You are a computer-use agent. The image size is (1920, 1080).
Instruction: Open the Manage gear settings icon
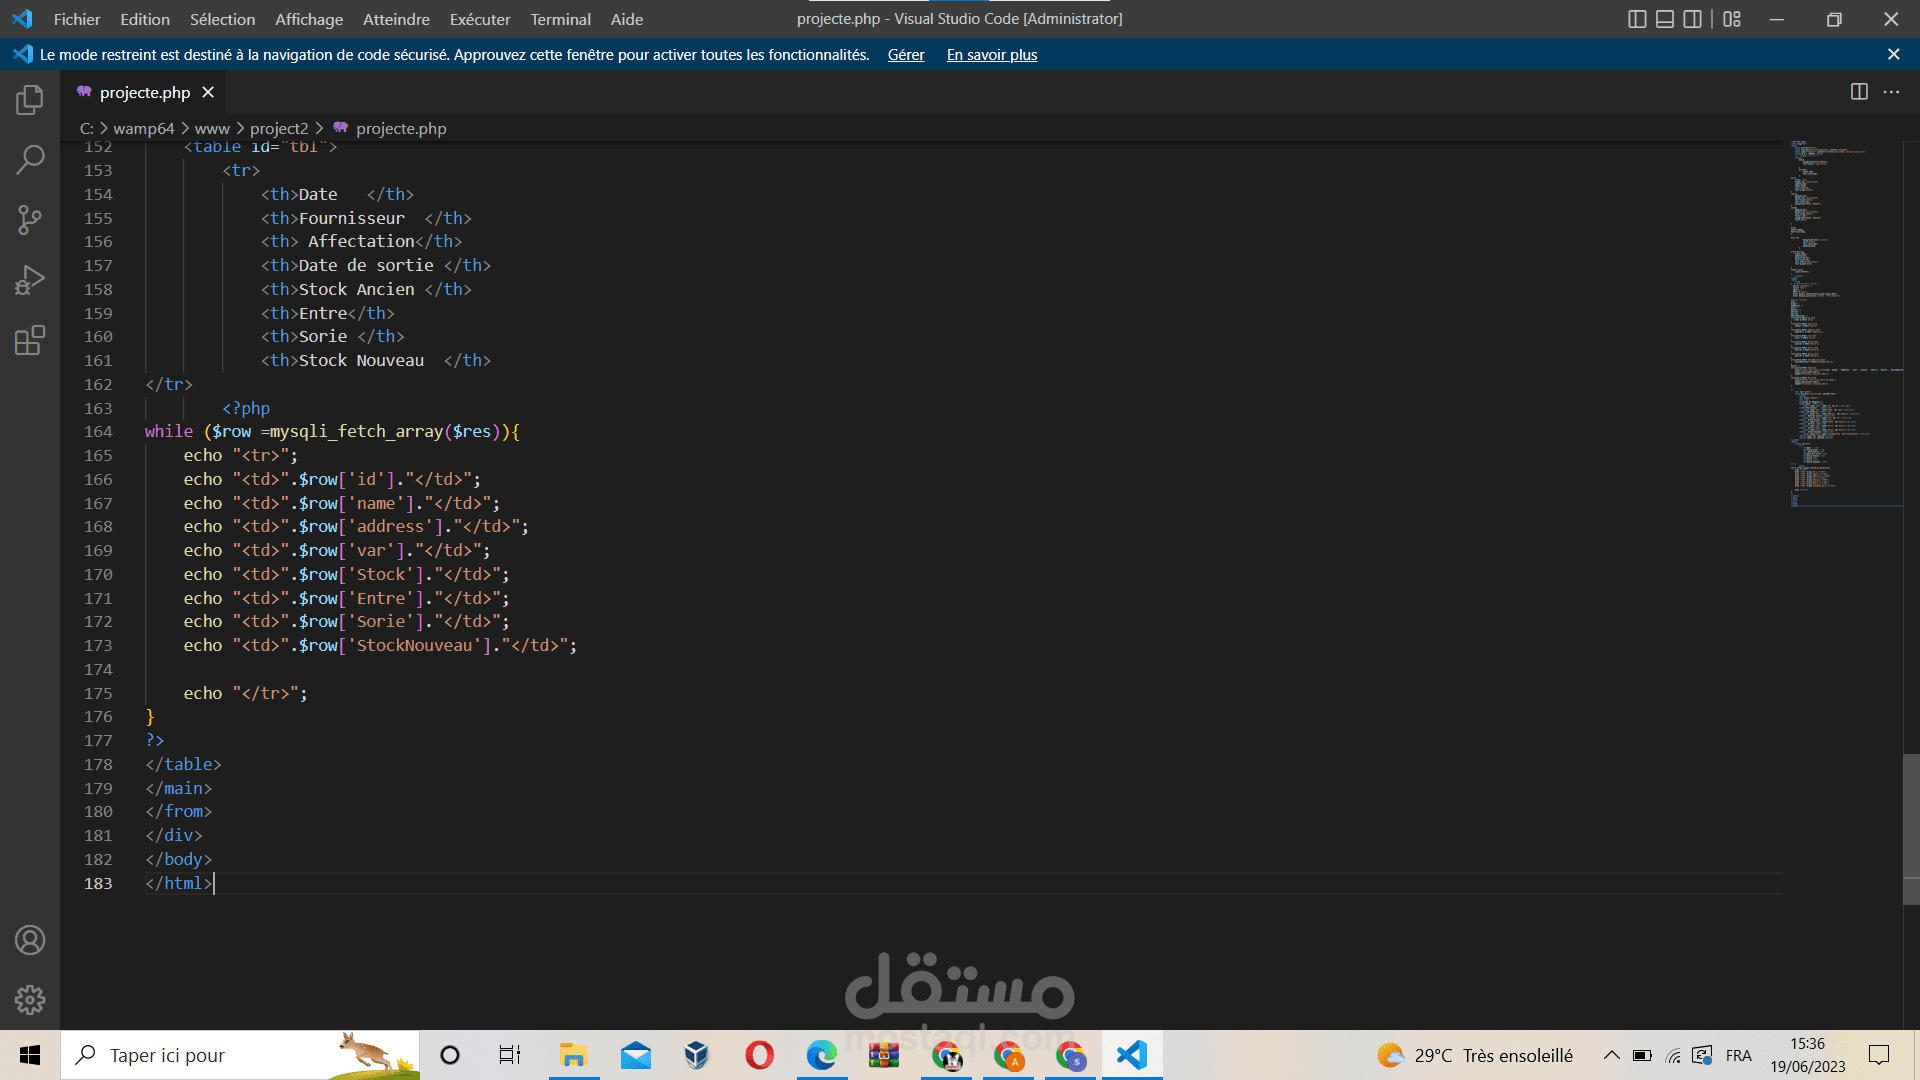(30, 1000)
